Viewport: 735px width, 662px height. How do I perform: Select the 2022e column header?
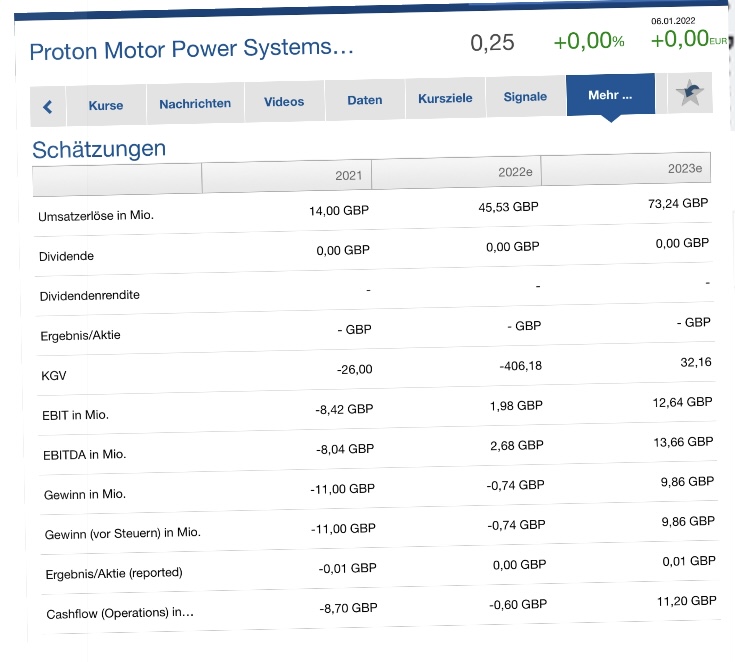455,172
